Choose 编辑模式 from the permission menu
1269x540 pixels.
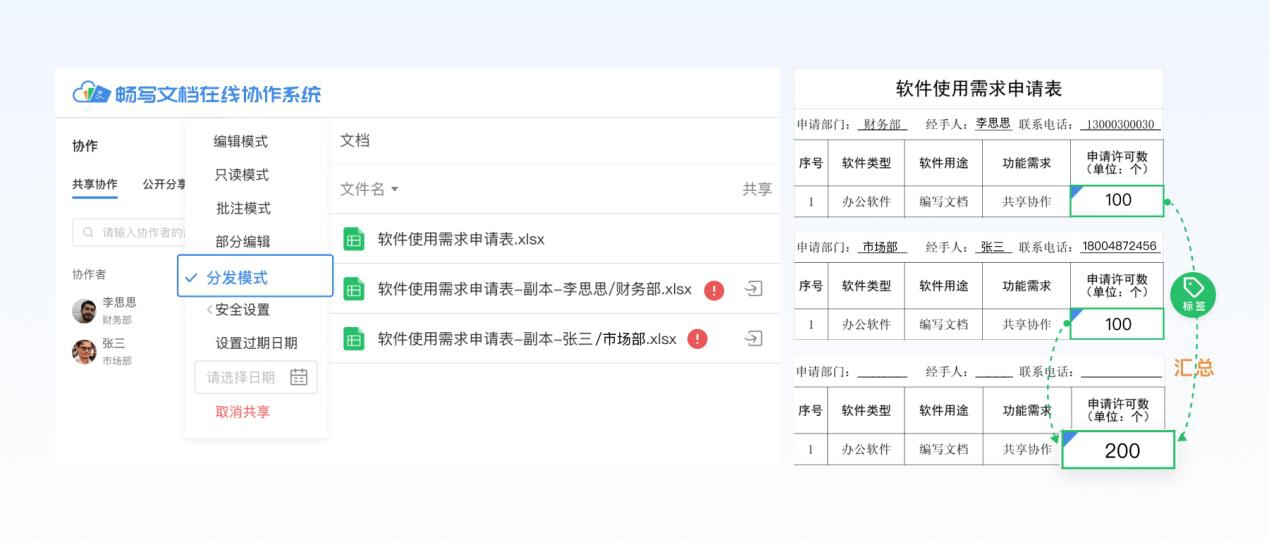241,142
